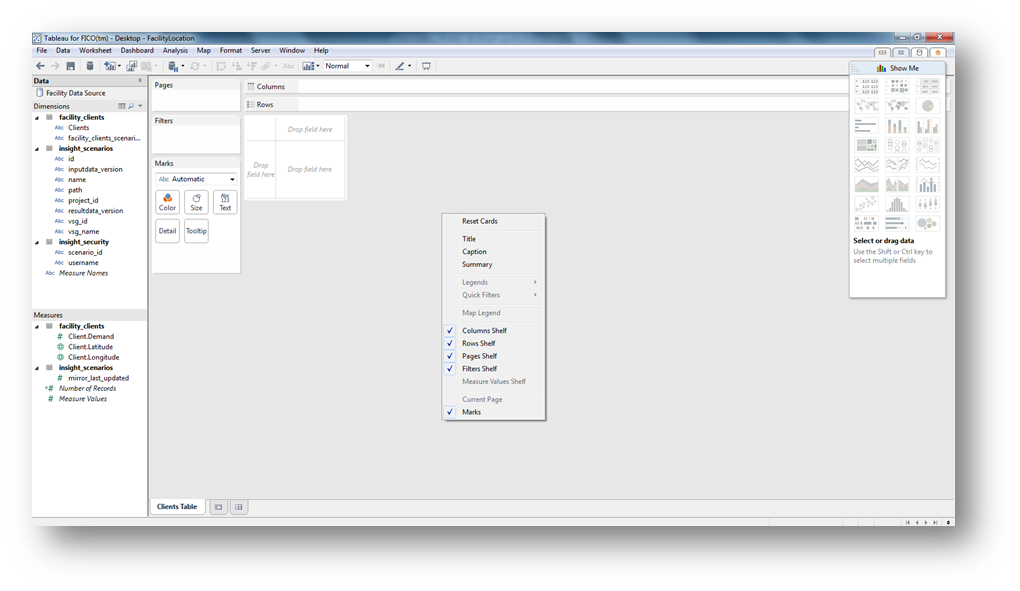The width and height of the screenshot is (1020, 591).
Task: Click the Text card in Marks
Action: point(224,202)
